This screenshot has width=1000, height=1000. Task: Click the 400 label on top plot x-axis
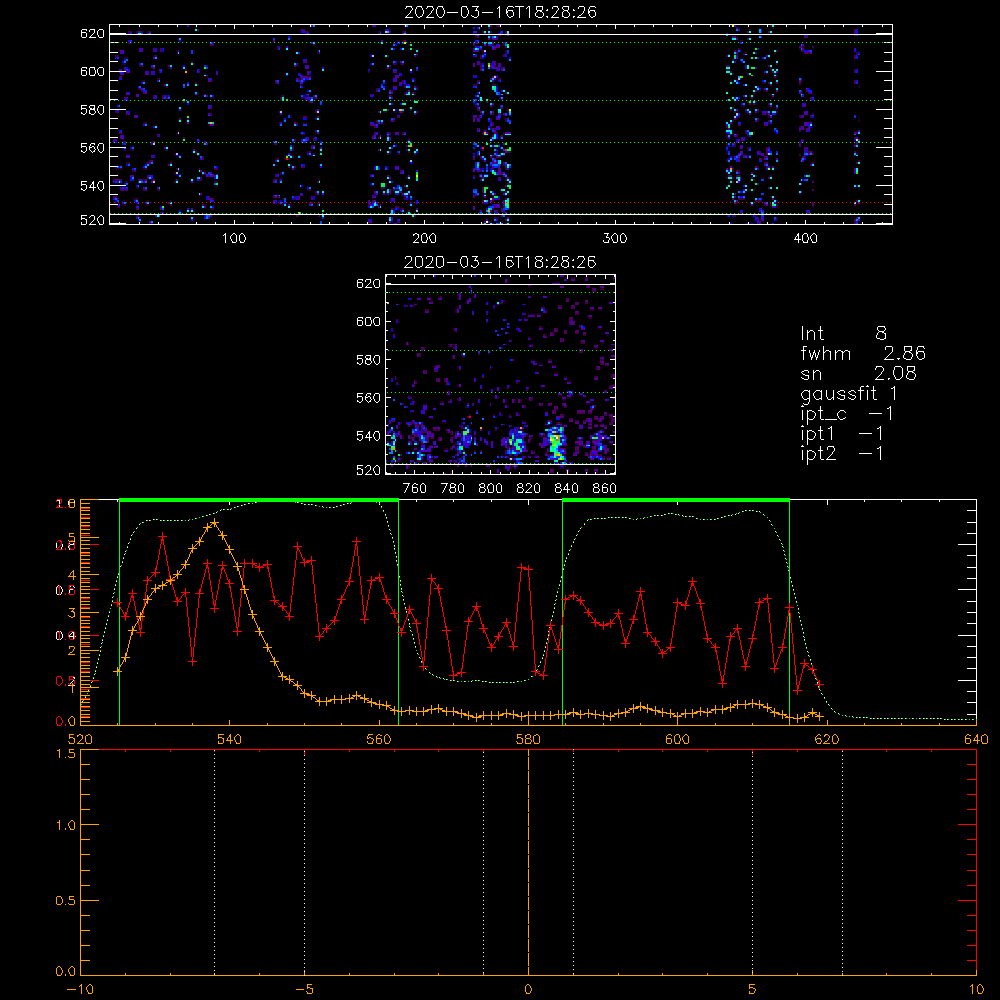click(x=805, y=239)
